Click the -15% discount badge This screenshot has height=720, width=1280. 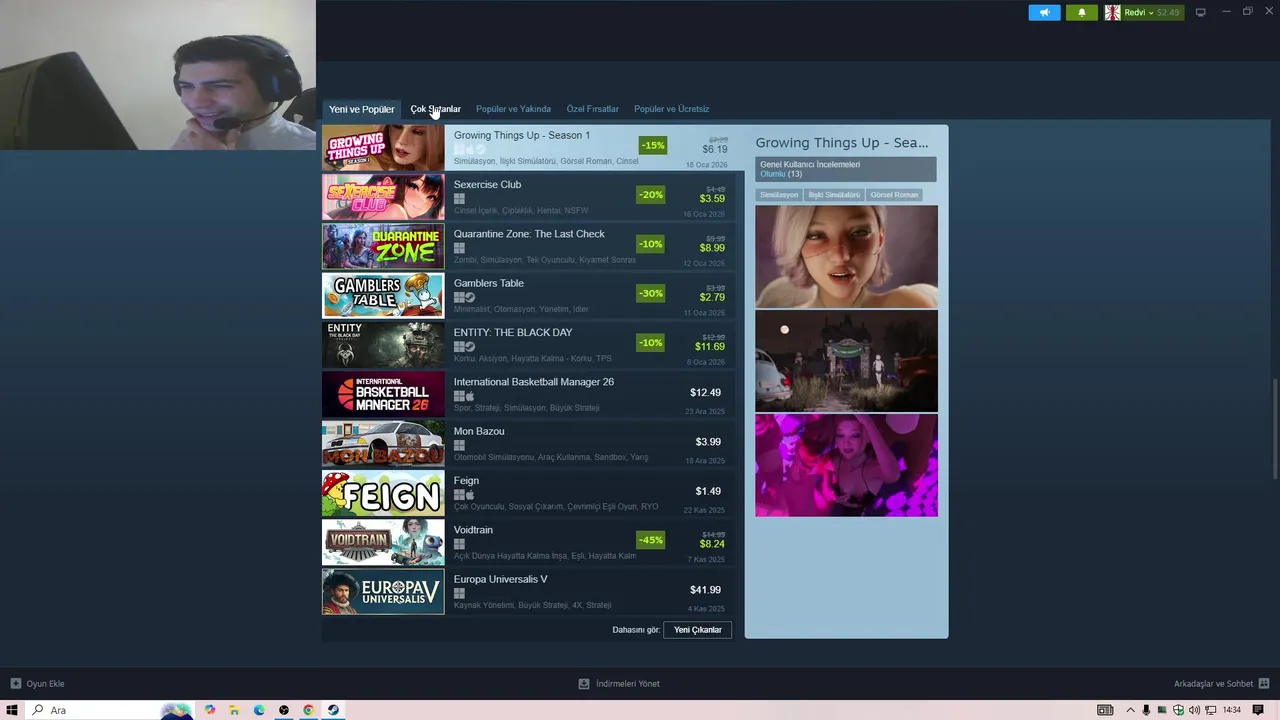653,145
